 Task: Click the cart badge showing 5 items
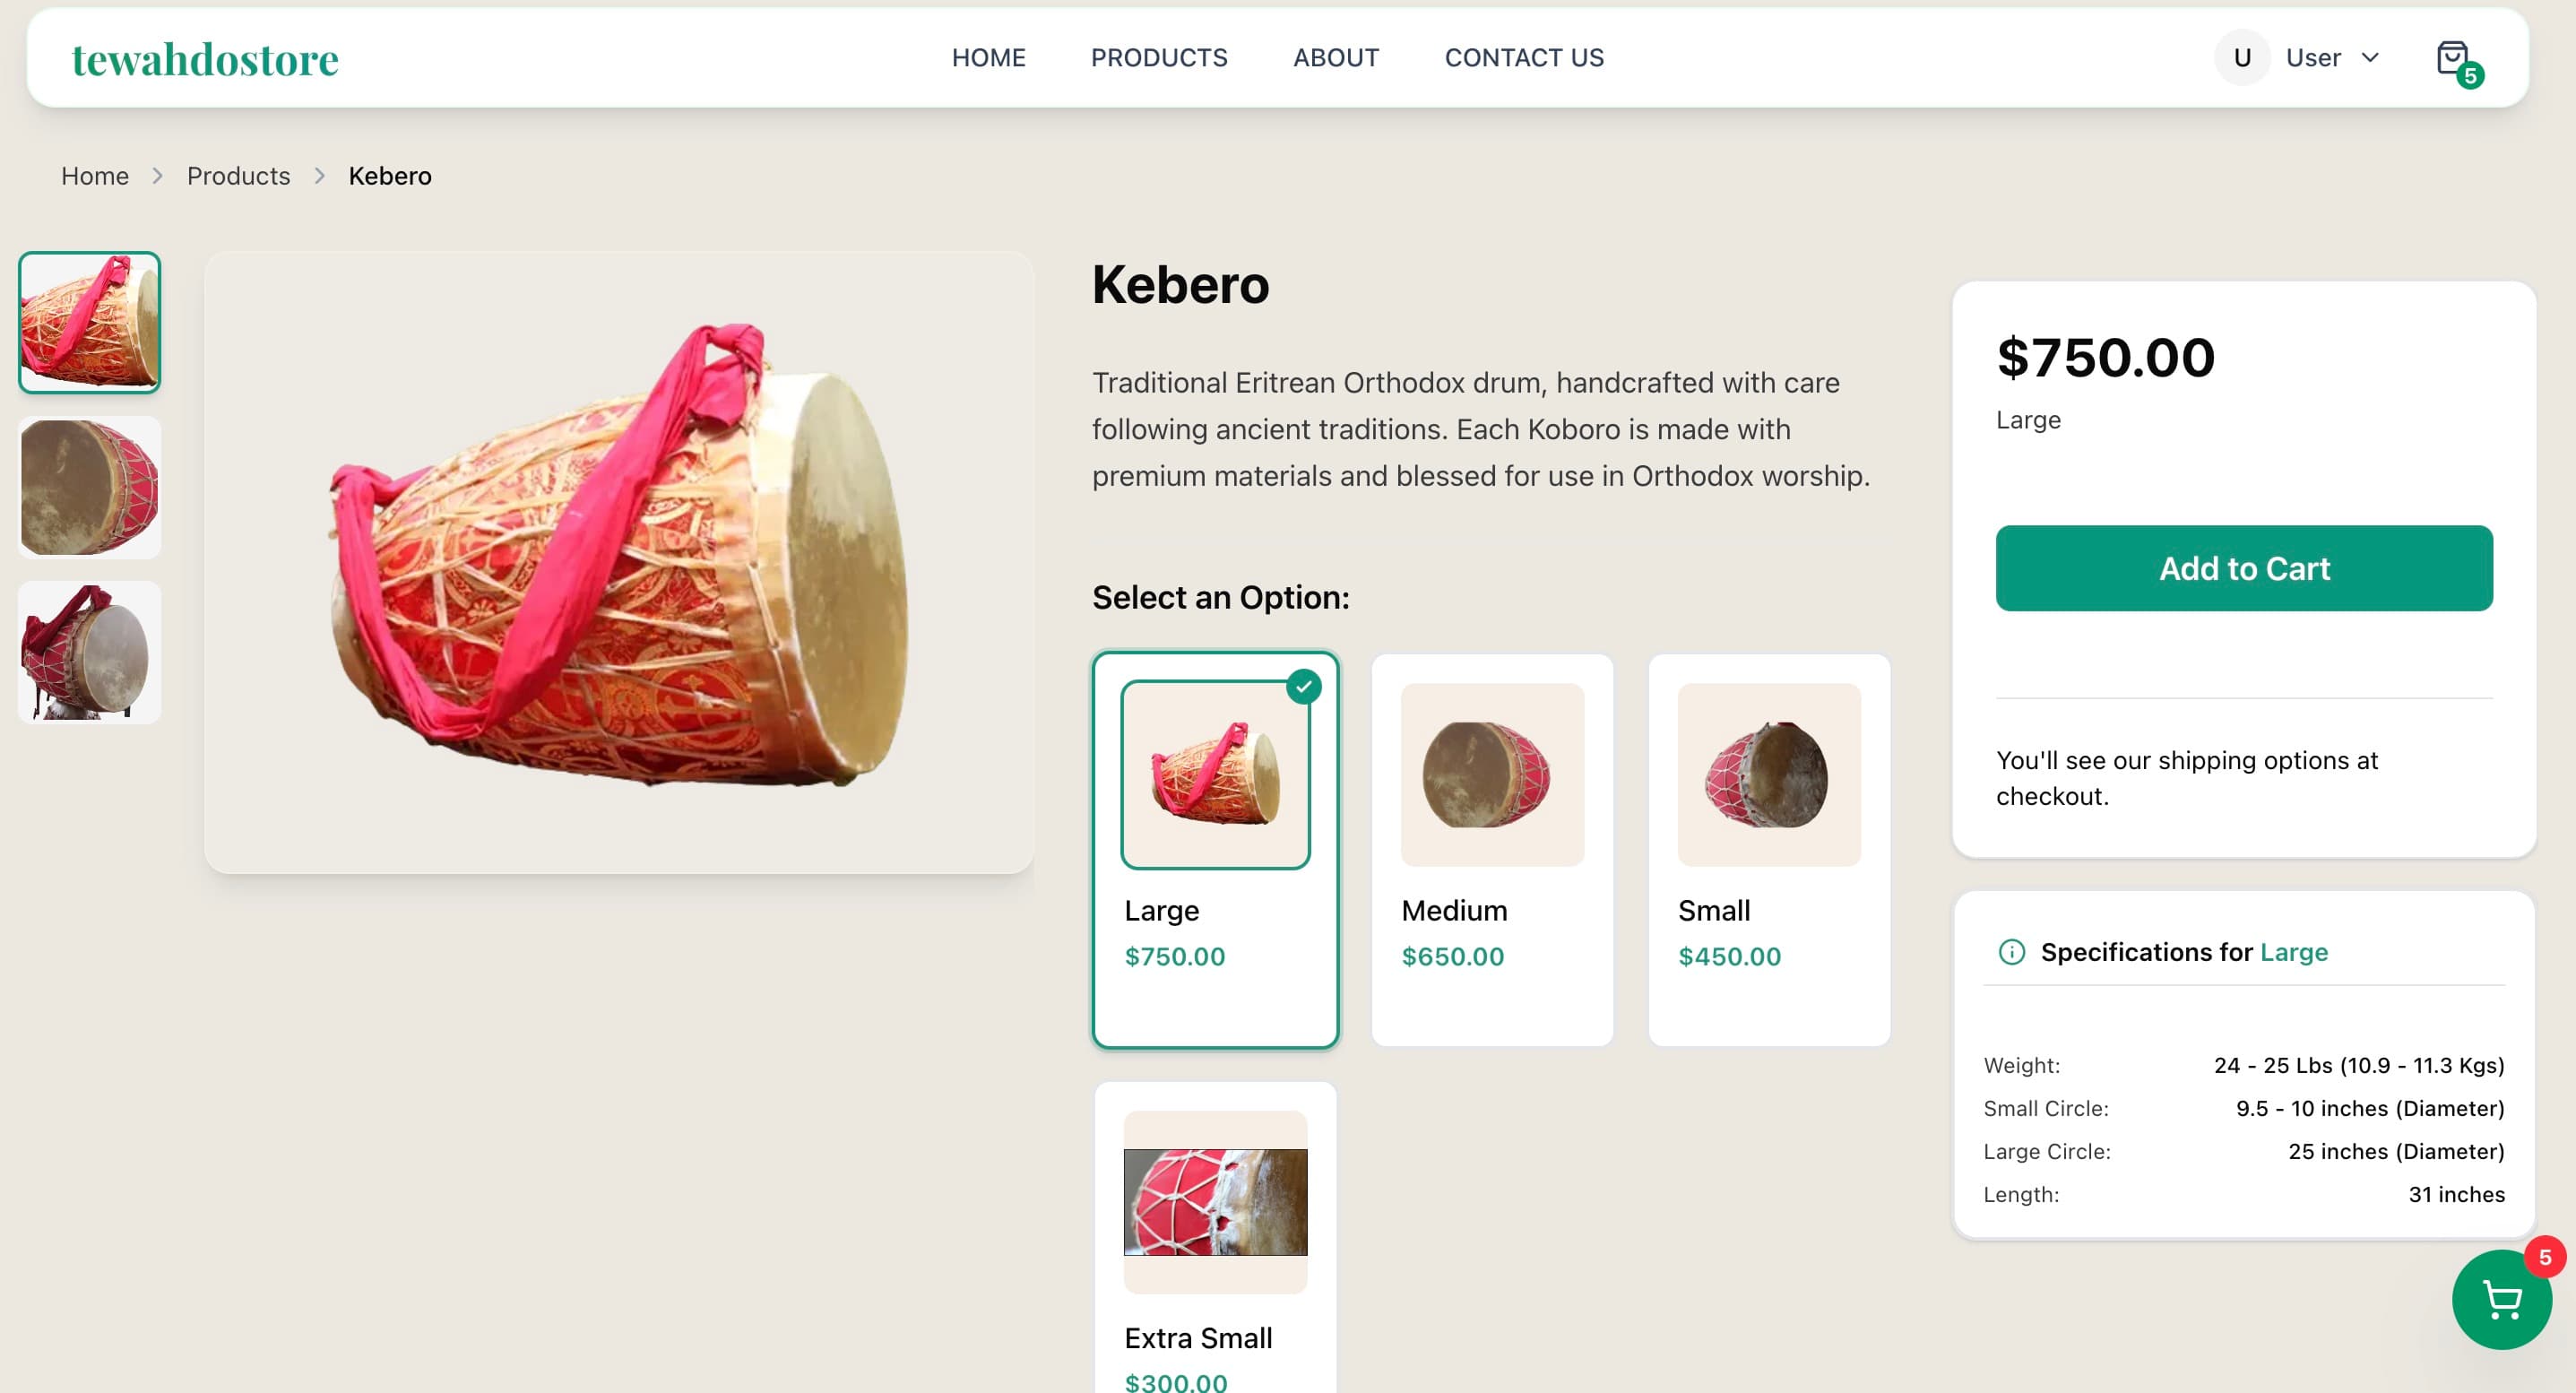coord(2472,74)
